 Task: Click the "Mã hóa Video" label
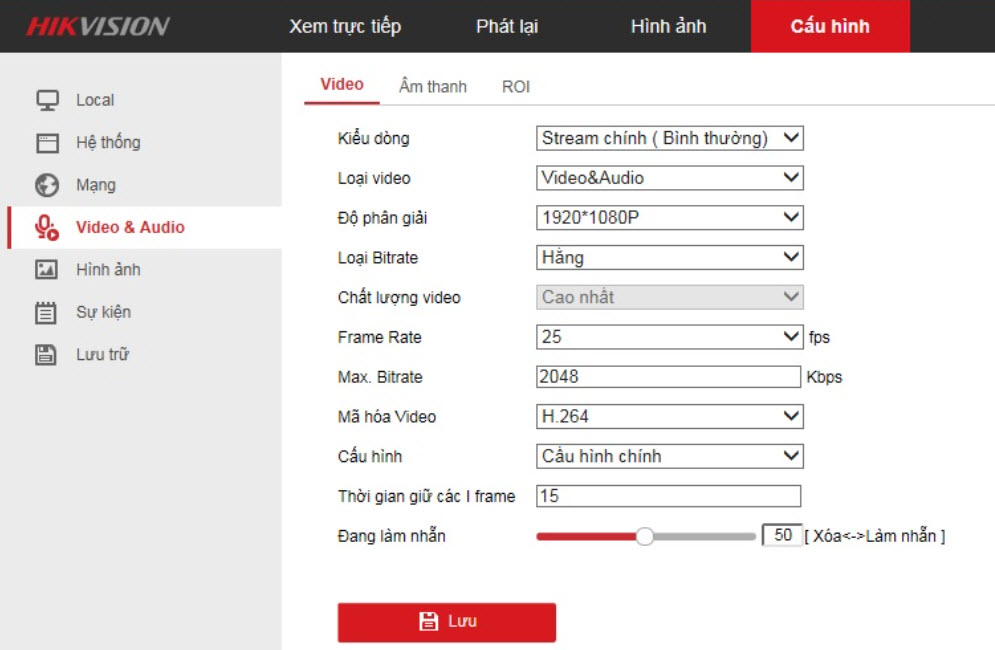(386, 416)
